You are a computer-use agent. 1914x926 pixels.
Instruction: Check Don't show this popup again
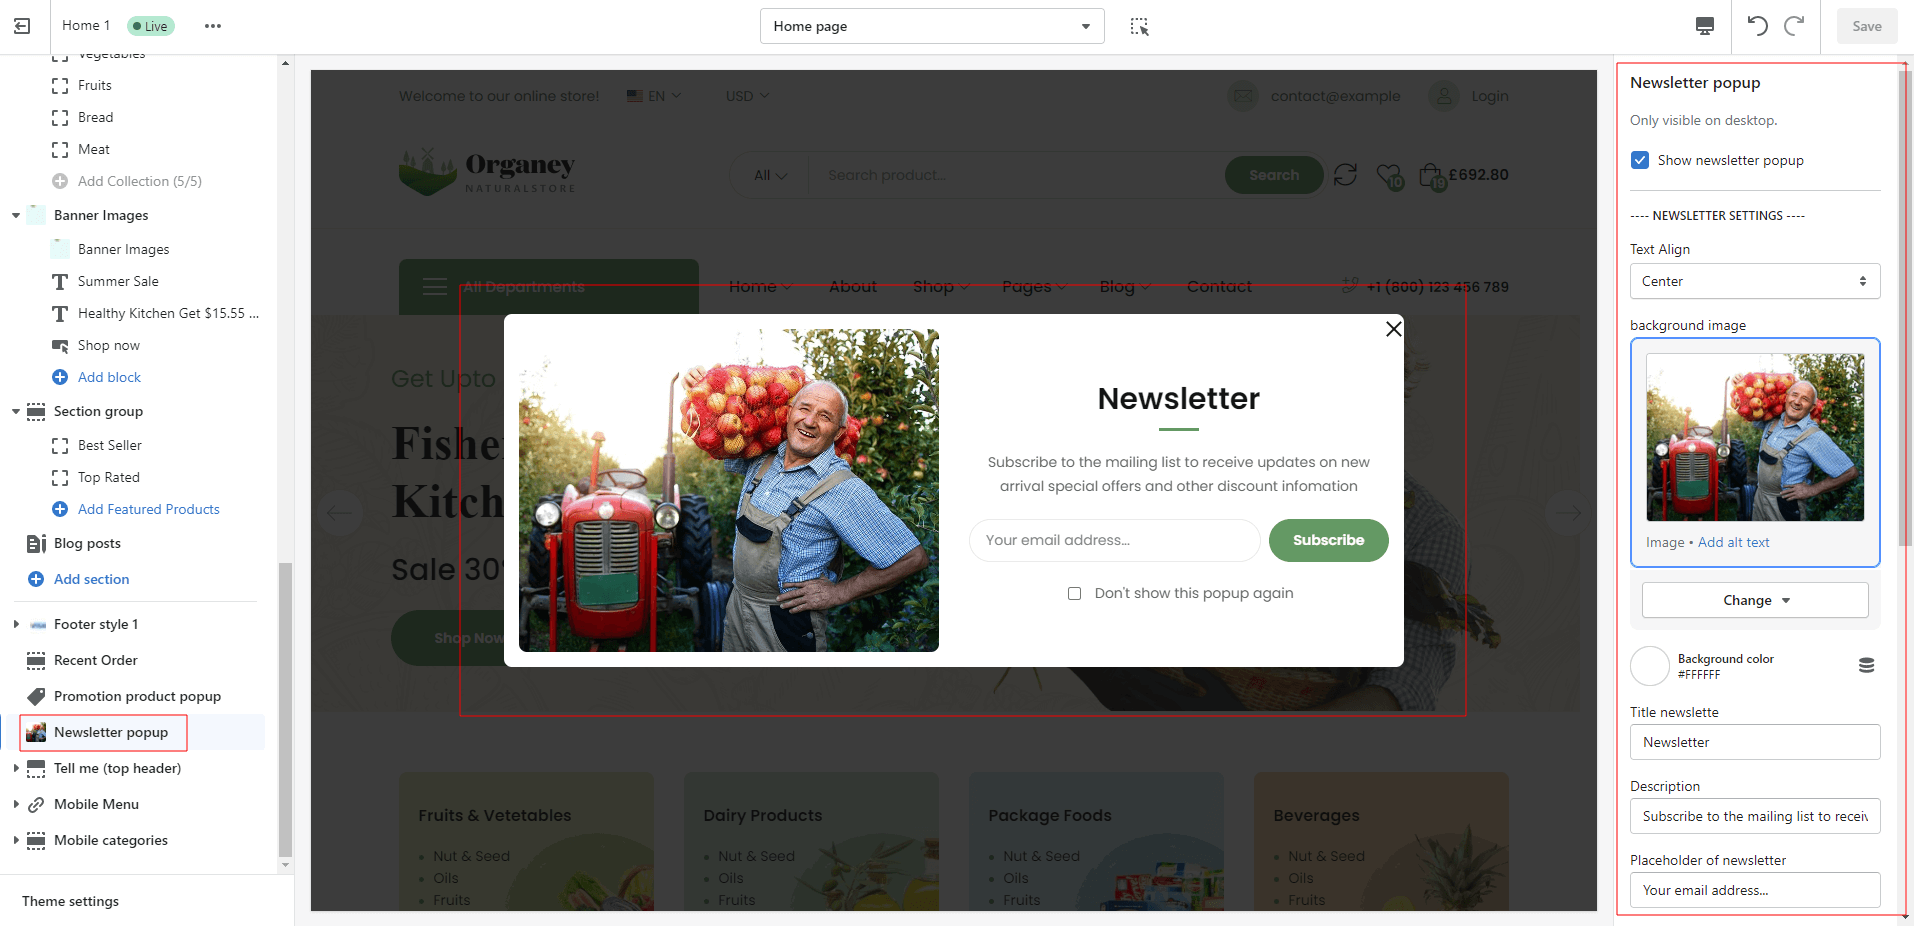pos(1074,593)
